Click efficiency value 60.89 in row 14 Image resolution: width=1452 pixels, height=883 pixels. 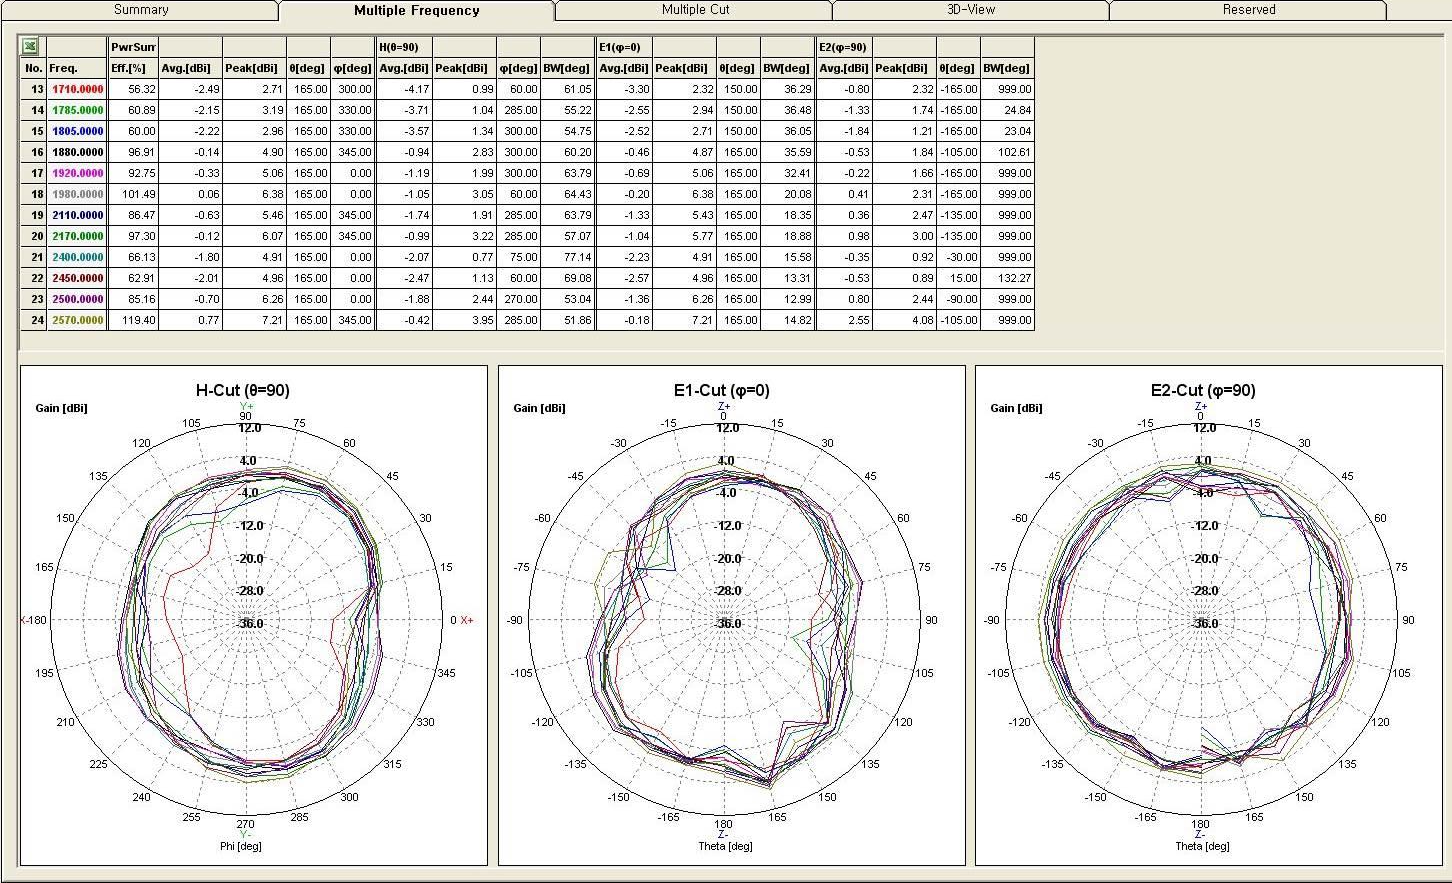[133, 110]
